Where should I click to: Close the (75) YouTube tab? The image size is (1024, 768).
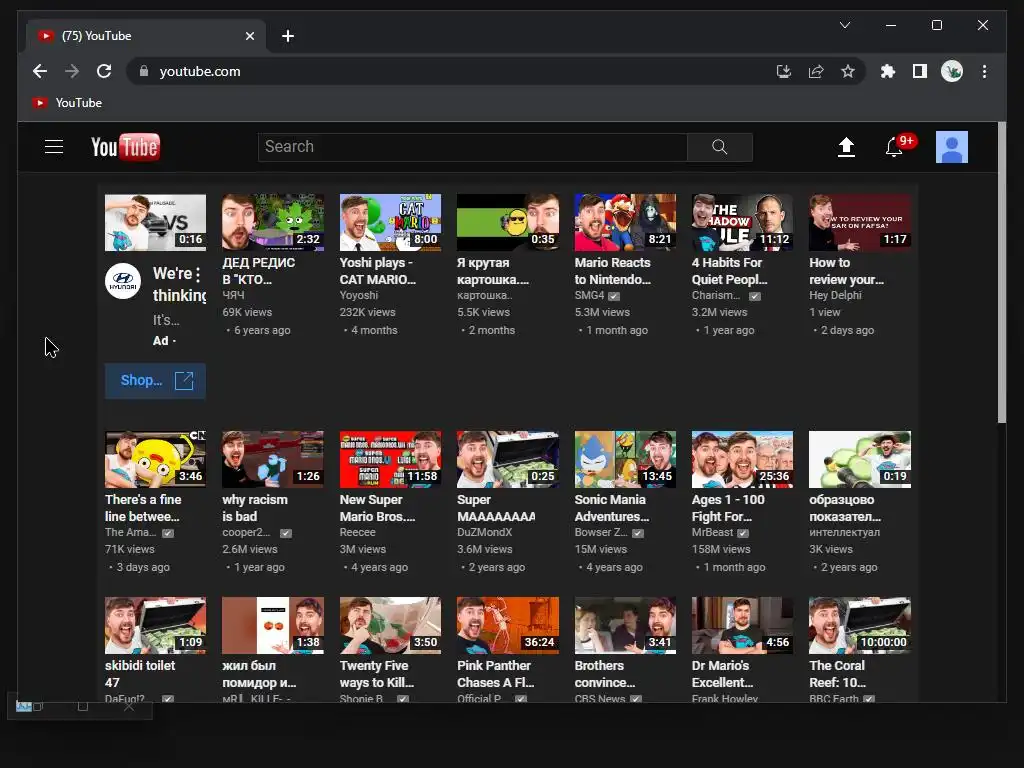pyautogui.click(x=249, y=36)
